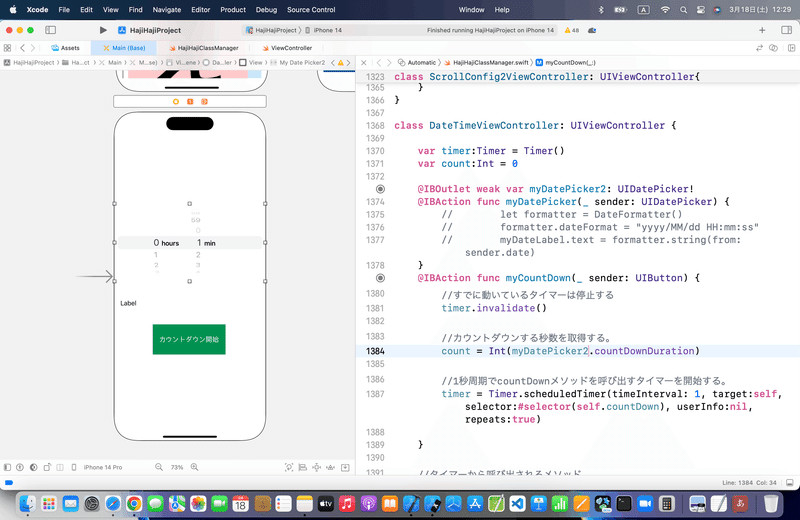800x520 pixels.
Task: Click timer.invalidate() on line 1381
Action: 494,308
